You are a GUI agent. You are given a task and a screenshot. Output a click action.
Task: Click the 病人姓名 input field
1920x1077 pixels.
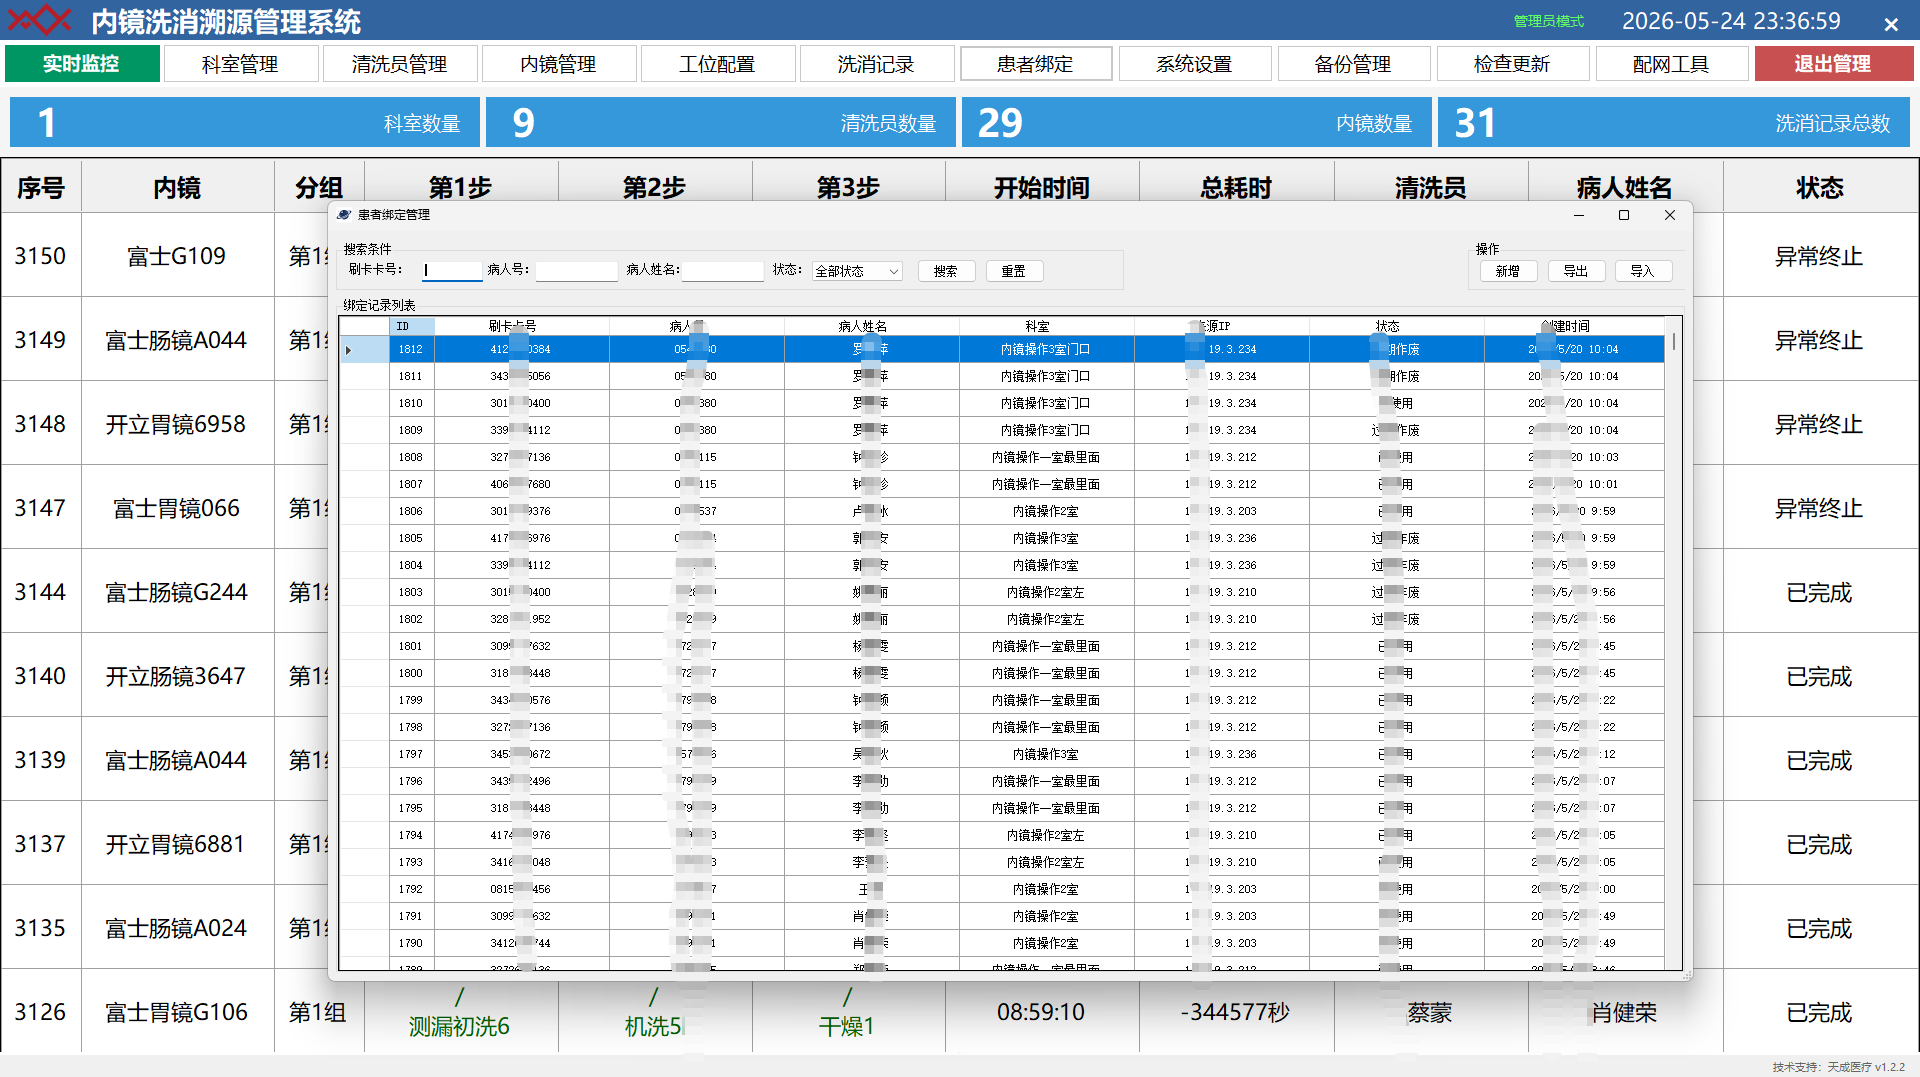tap(724, 270)
